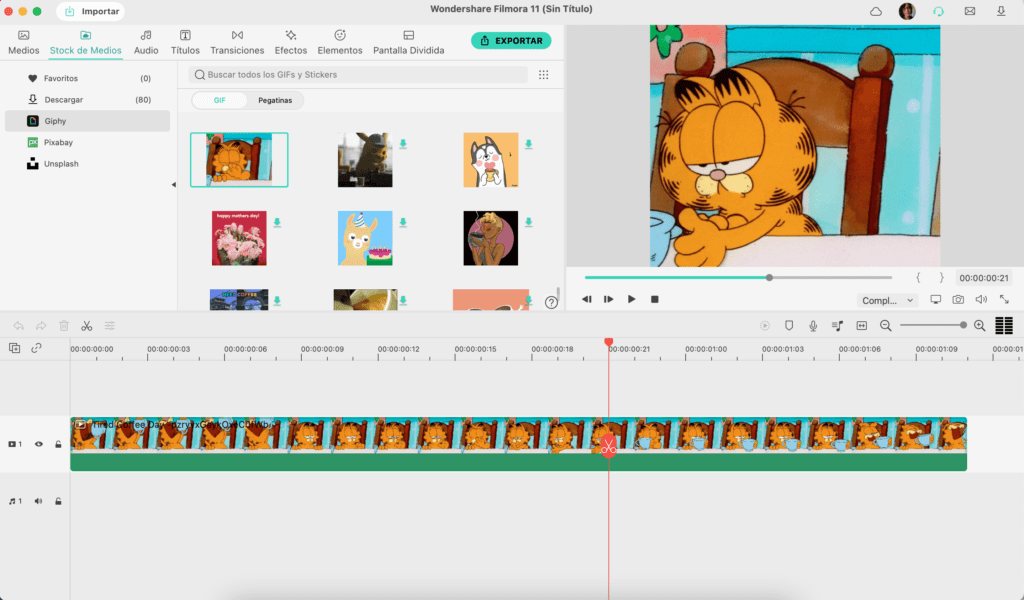Select Pixabay stock source
1024x600 pixels.
pos(88,142)
